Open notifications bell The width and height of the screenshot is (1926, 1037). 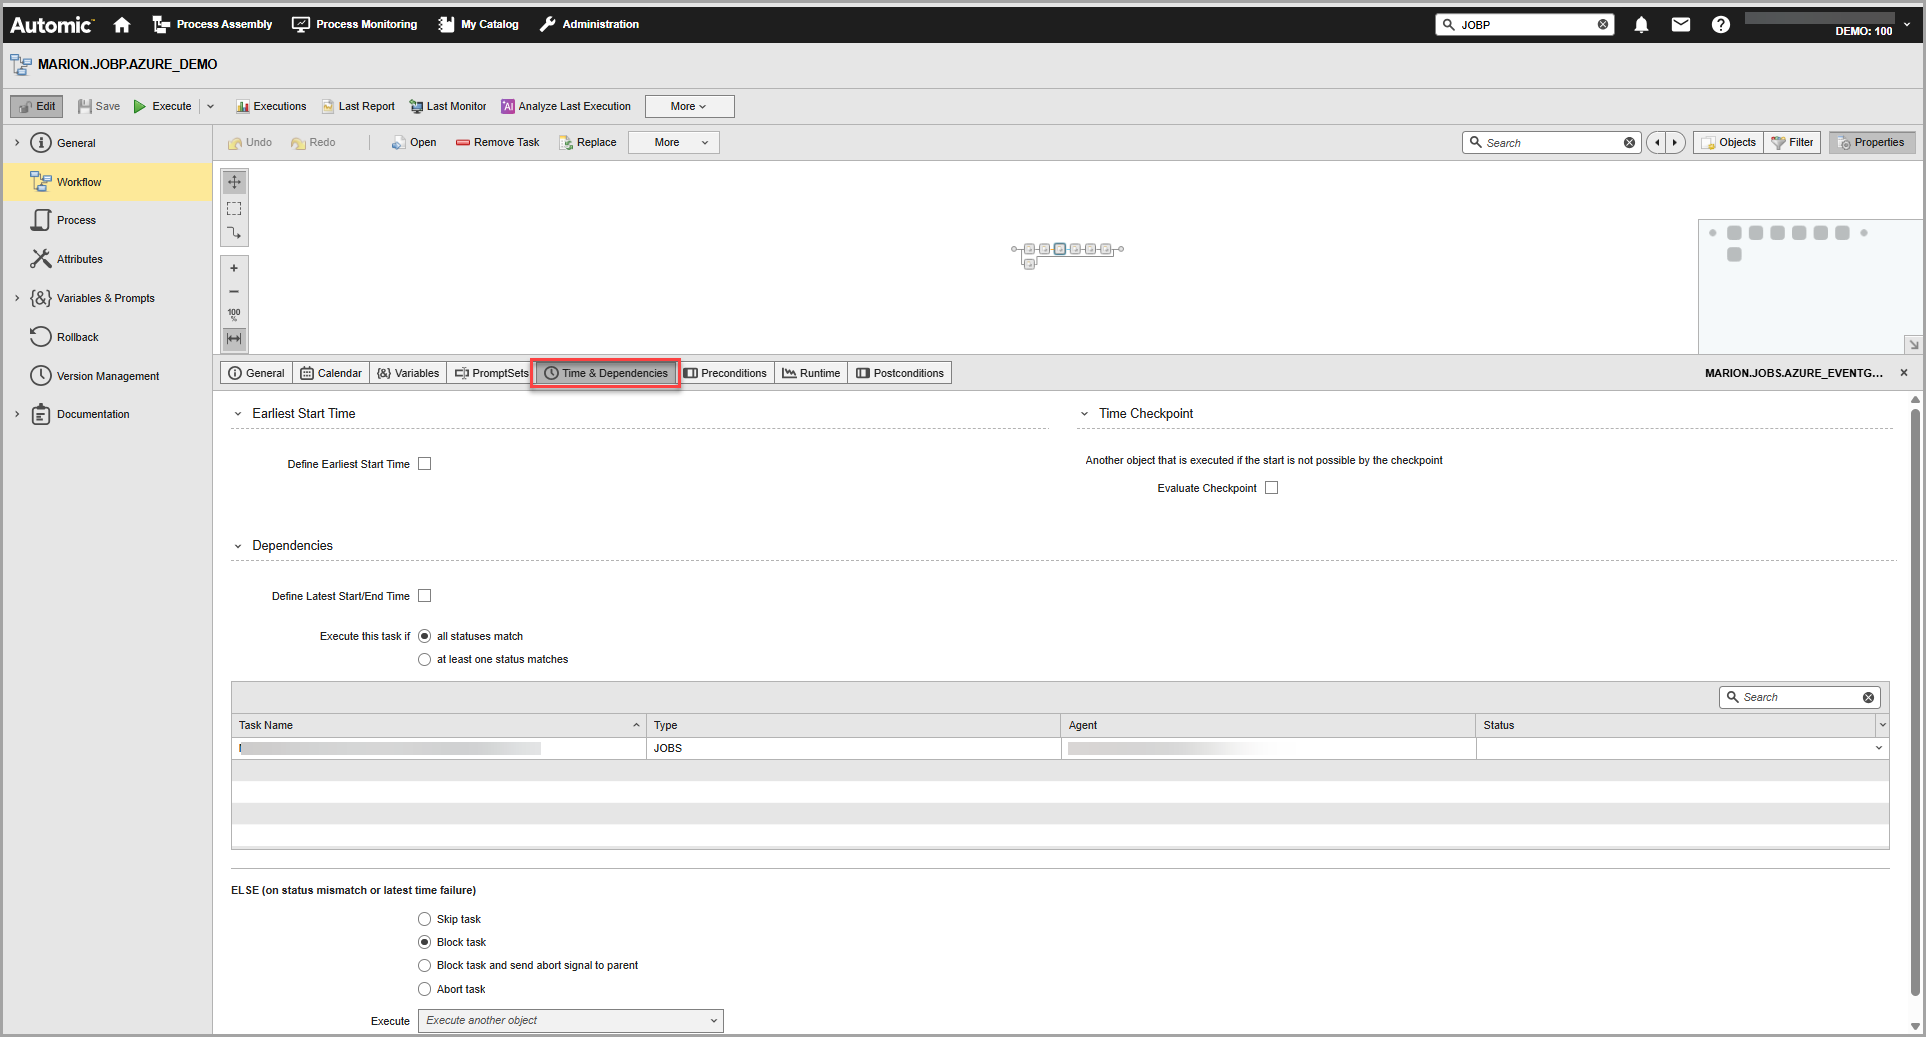click(x=1641, y=24)
